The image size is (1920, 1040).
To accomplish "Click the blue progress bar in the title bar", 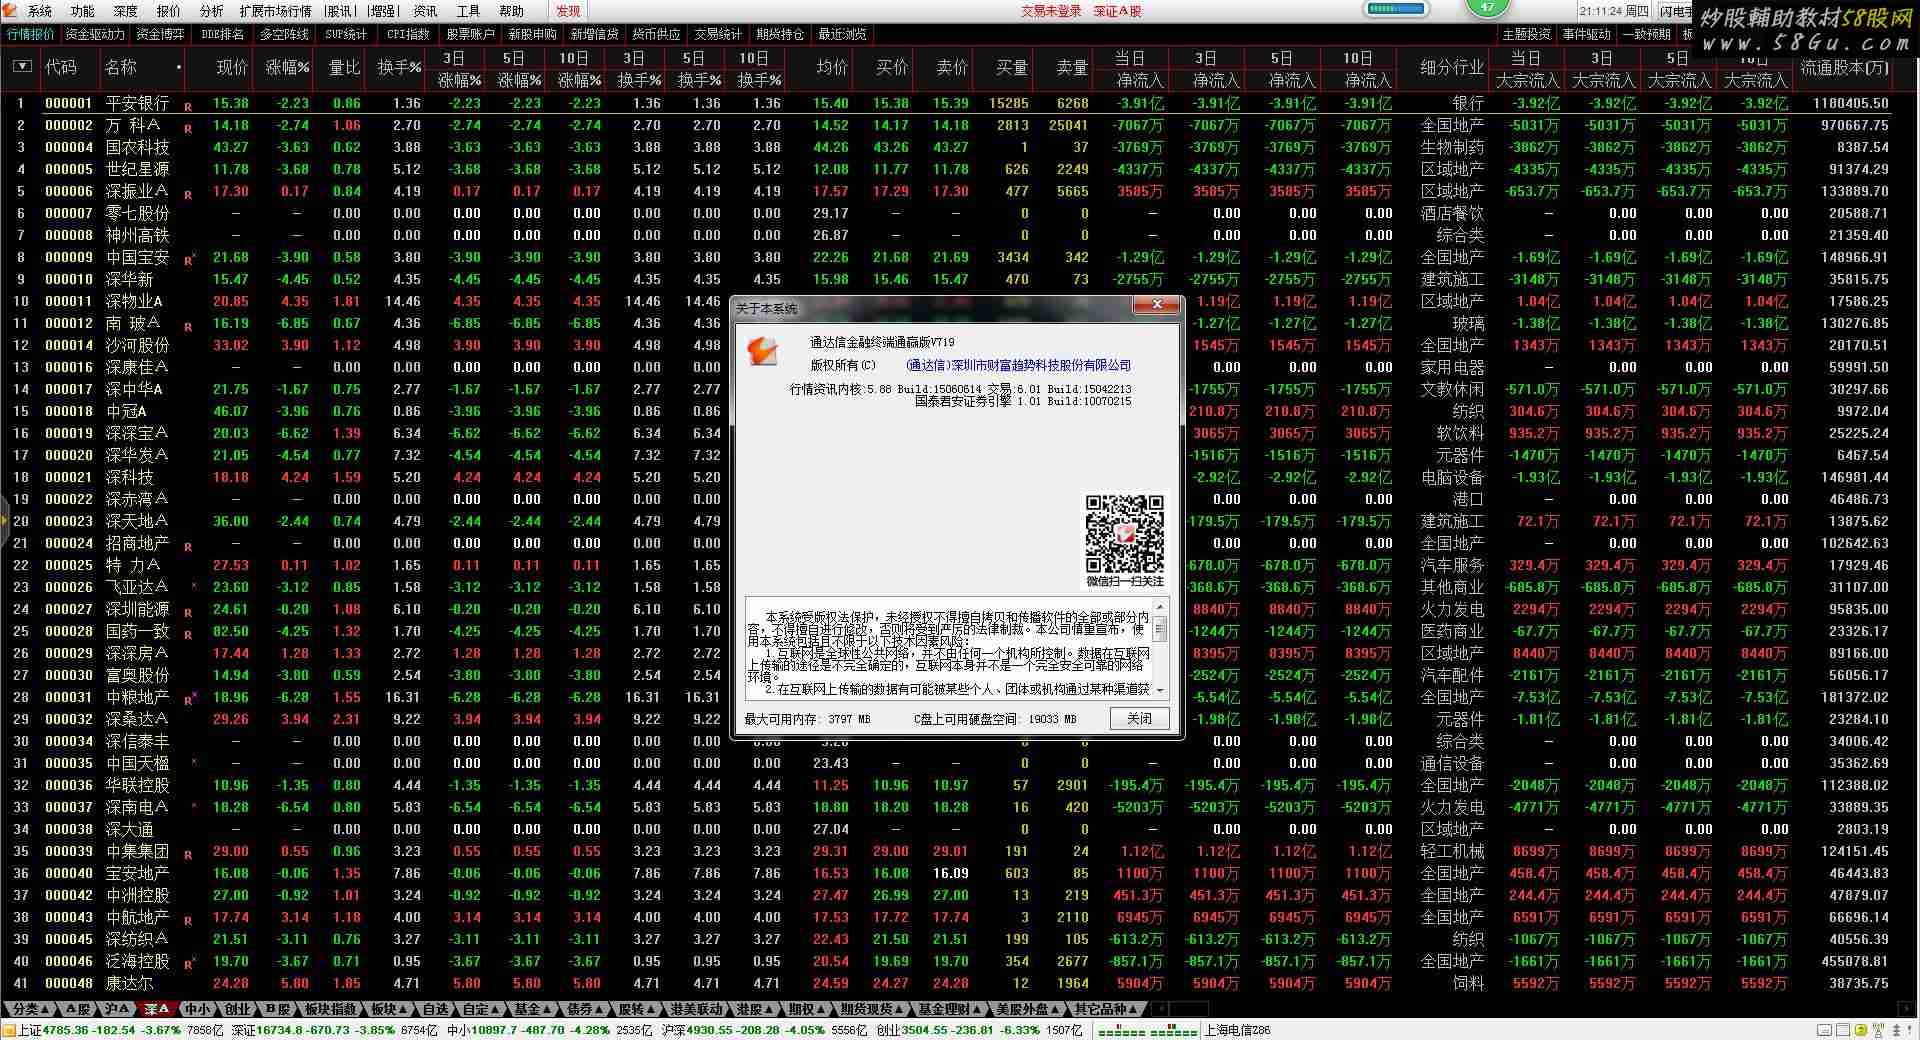I will point(1397,9).
